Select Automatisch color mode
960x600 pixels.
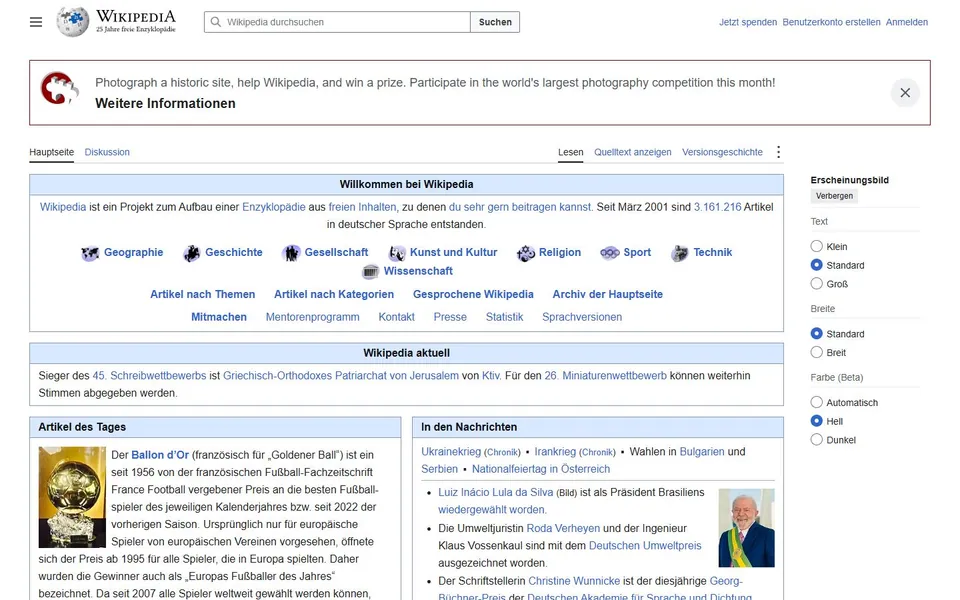[x=816, y=402]
